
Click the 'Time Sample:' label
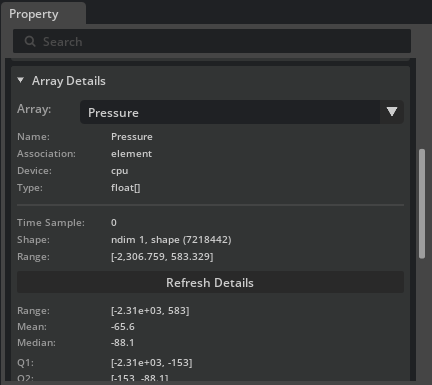51,223
